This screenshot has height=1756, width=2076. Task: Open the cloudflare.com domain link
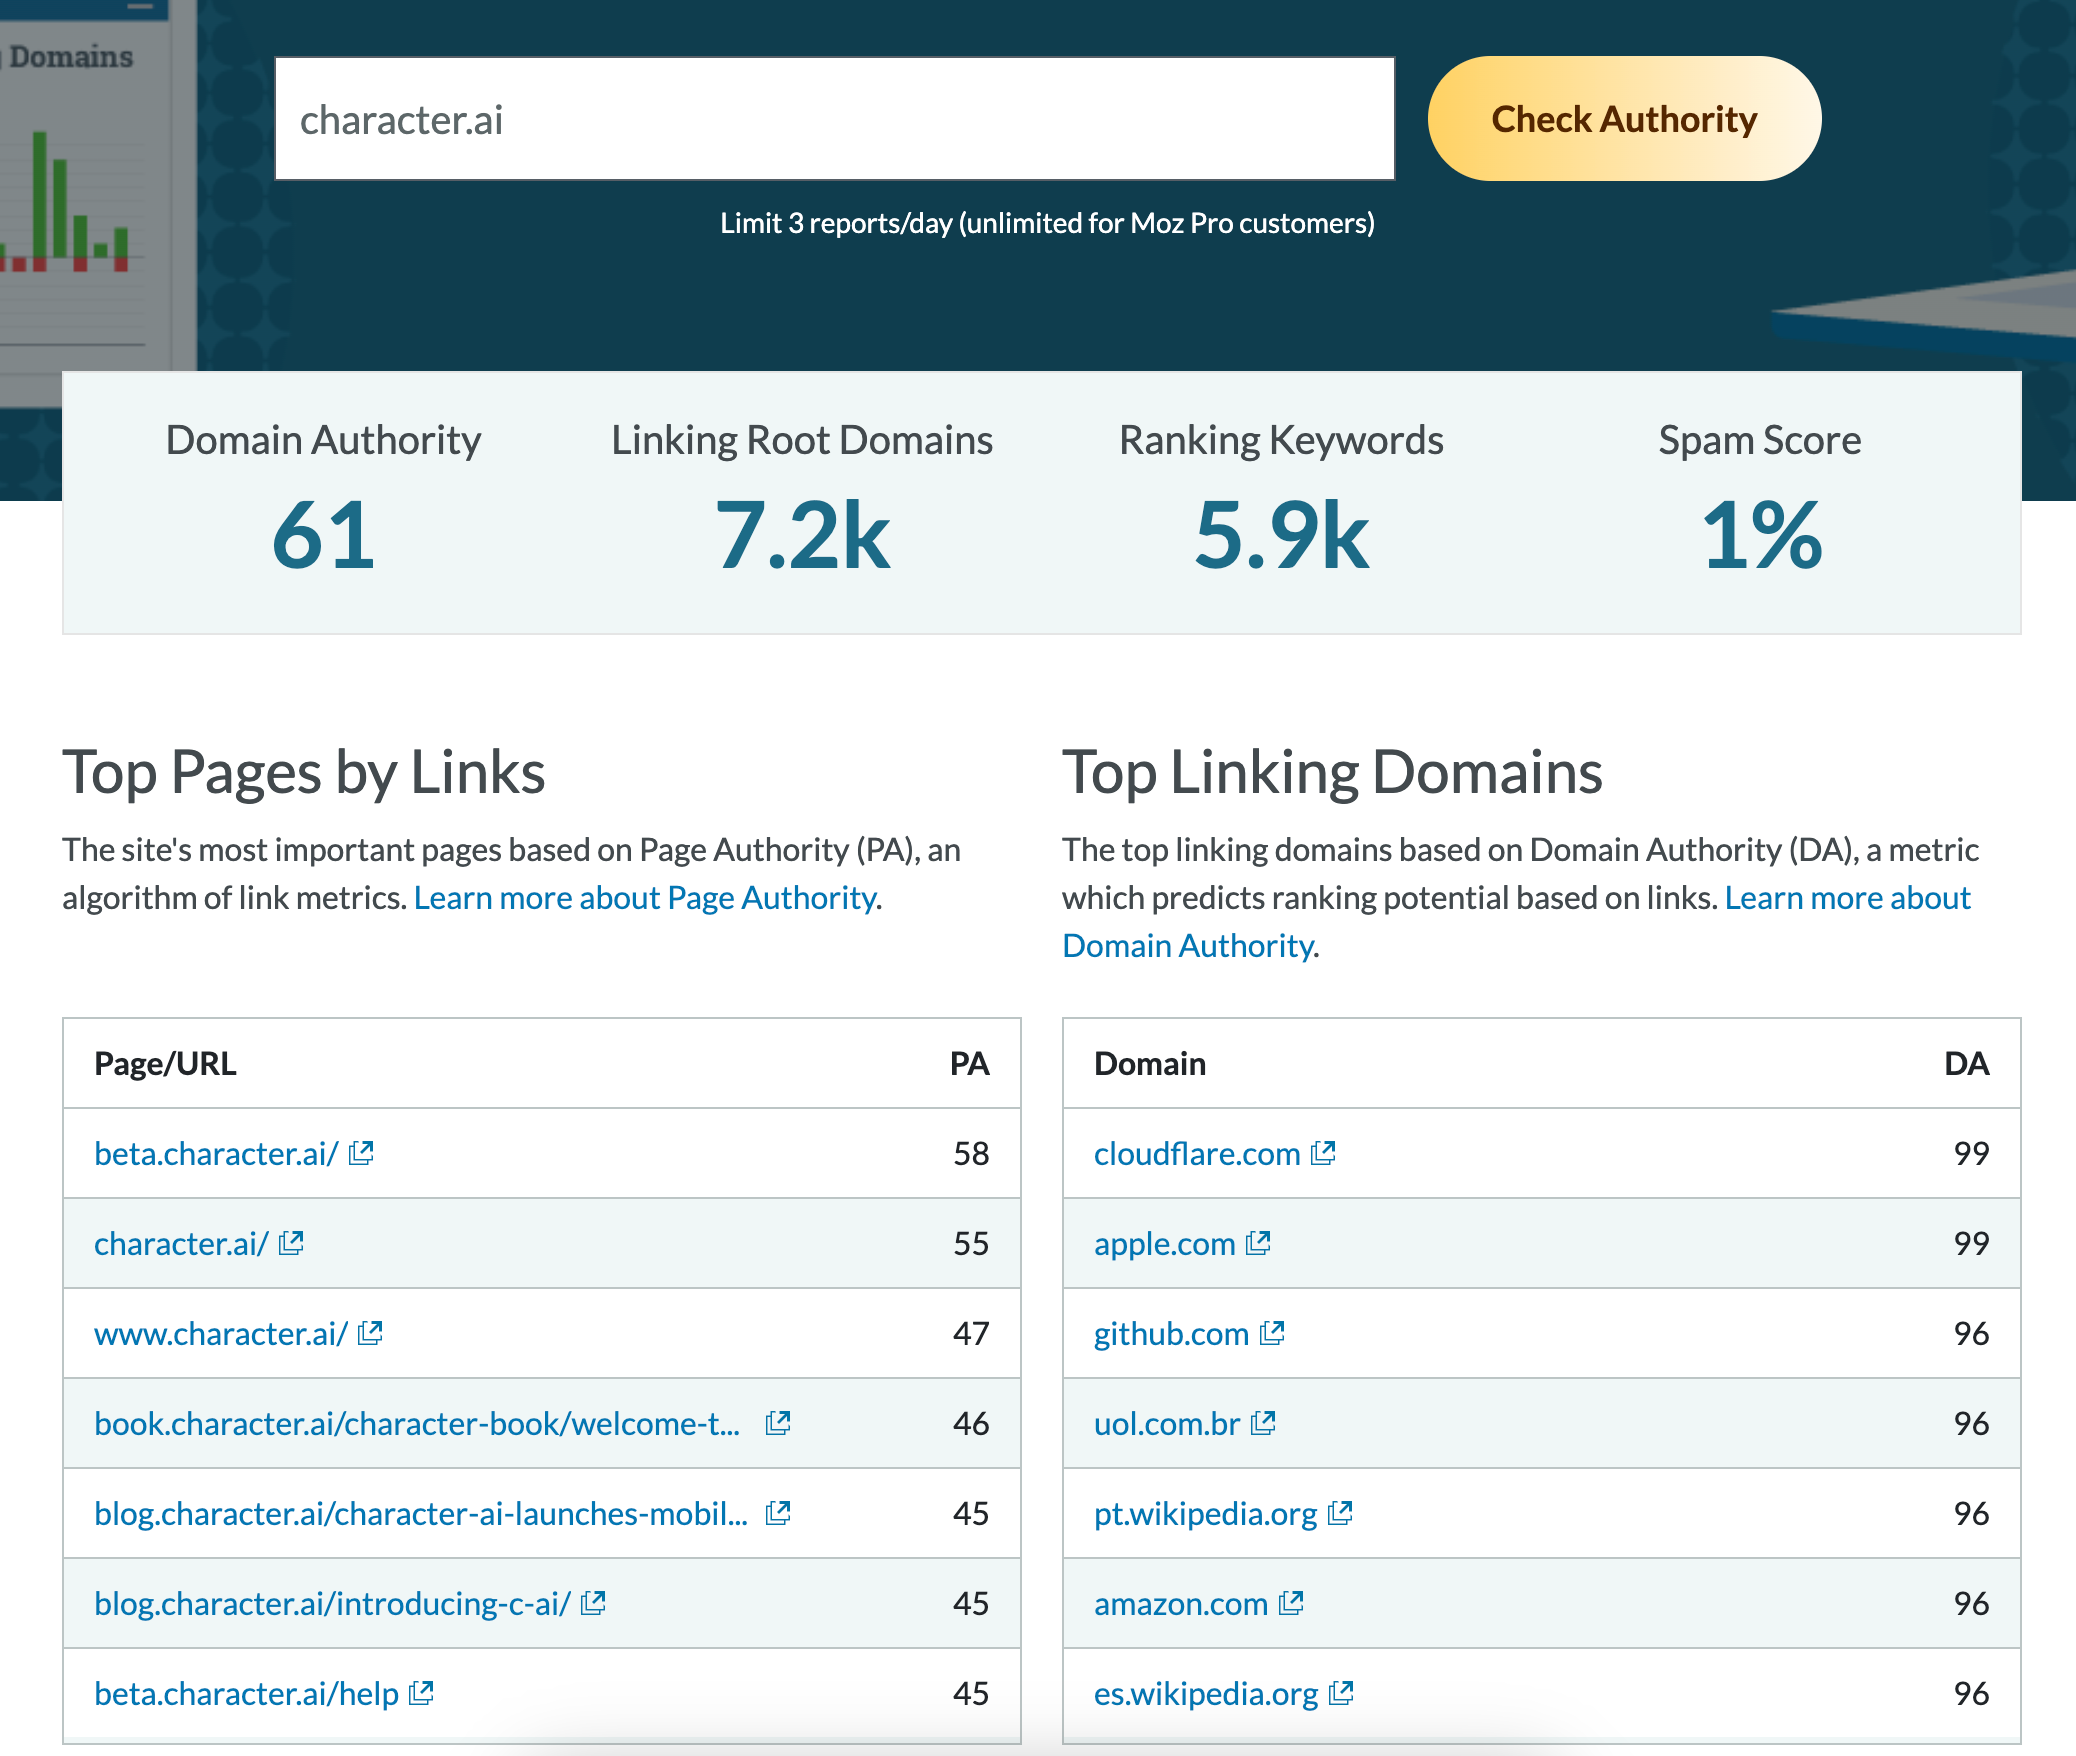[x=1197, y=1154]
